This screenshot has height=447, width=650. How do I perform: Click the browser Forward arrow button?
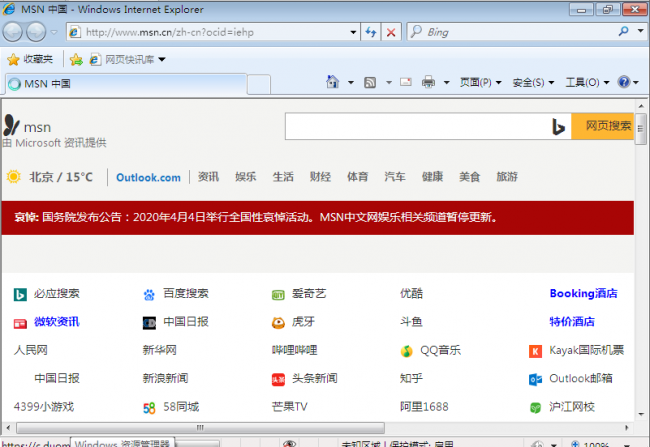click(x=36, y=32)
